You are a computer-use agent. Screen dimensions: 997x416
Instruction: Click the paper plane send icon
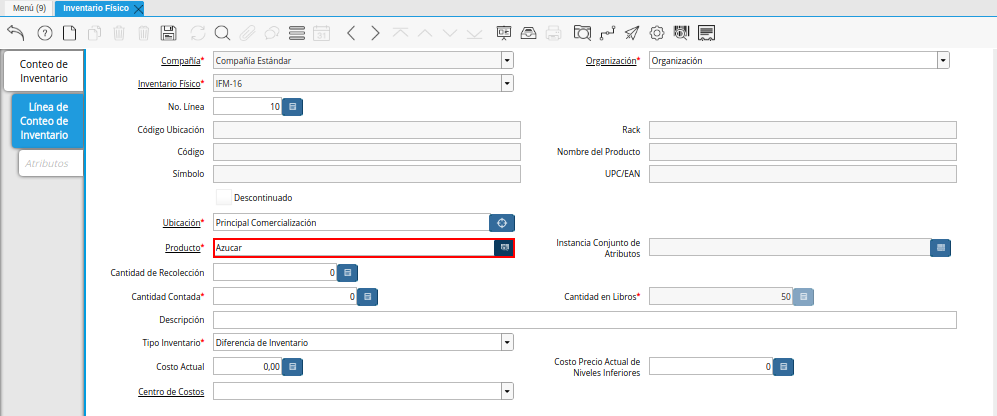(632, 33)
